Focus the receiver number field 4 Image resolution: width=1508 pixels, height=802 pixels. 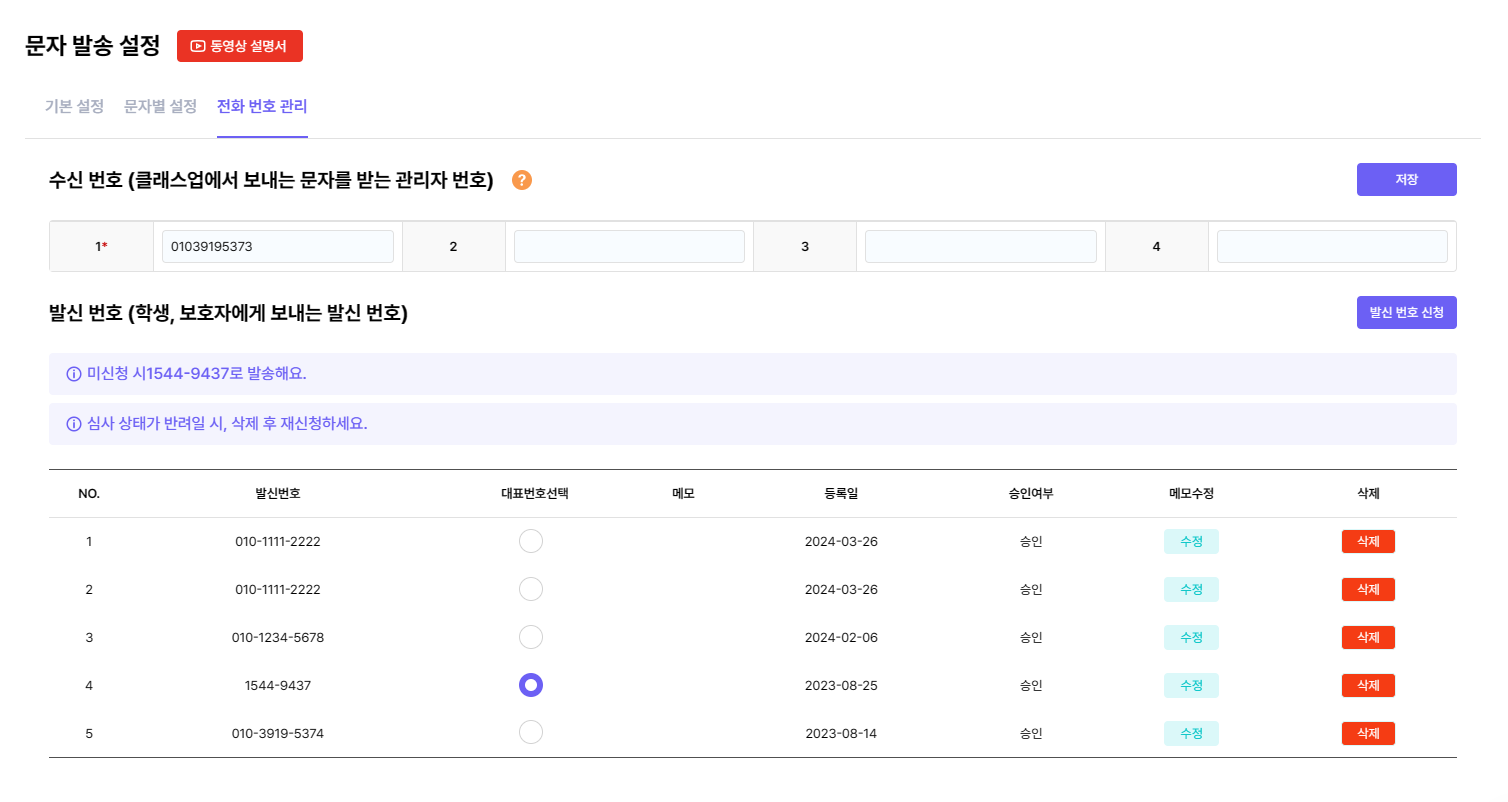1331,246
